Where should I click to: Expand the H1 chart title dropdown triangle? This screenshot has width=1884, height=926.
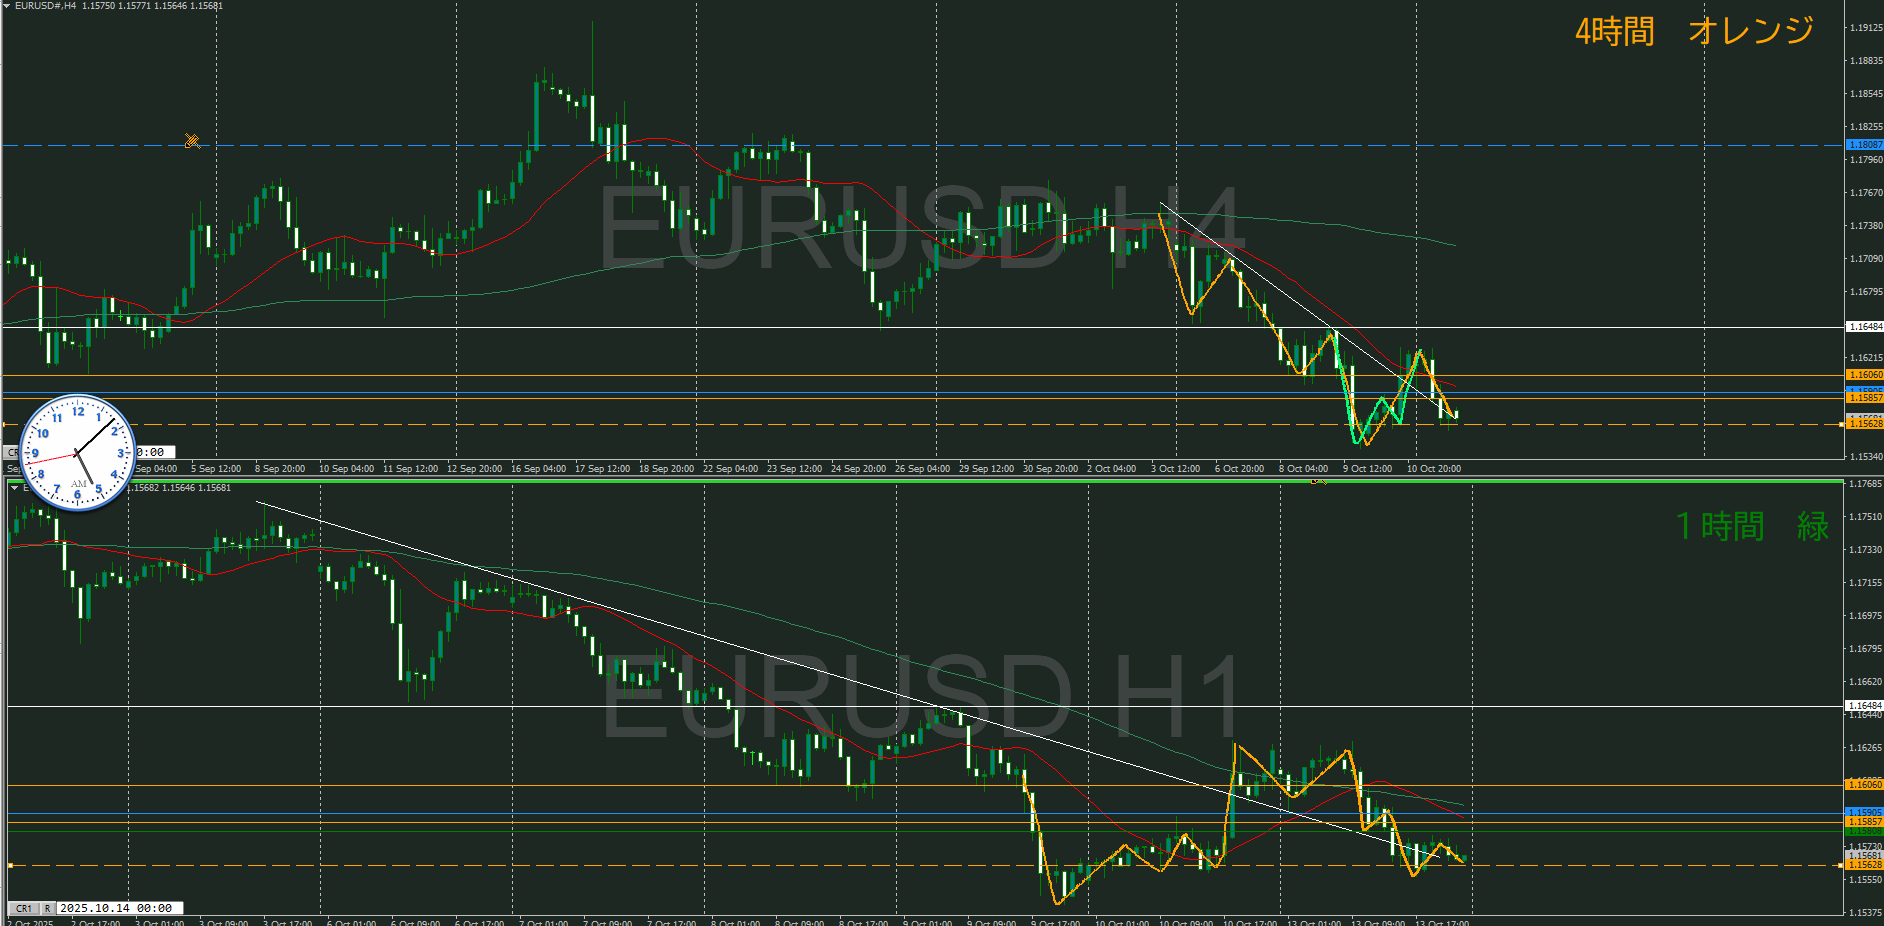[x=14, y=488]
